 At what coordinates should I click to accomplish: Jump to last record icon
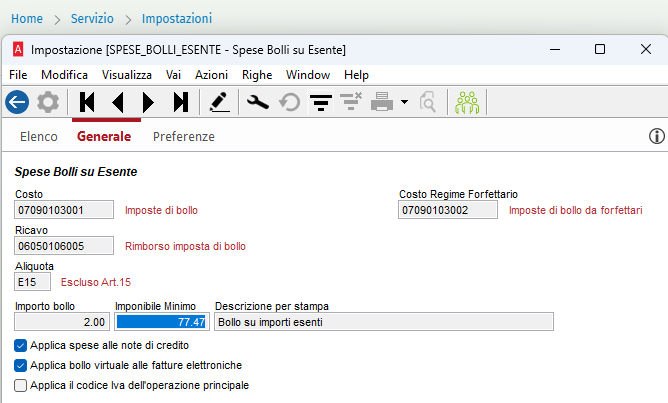(181, 102)
